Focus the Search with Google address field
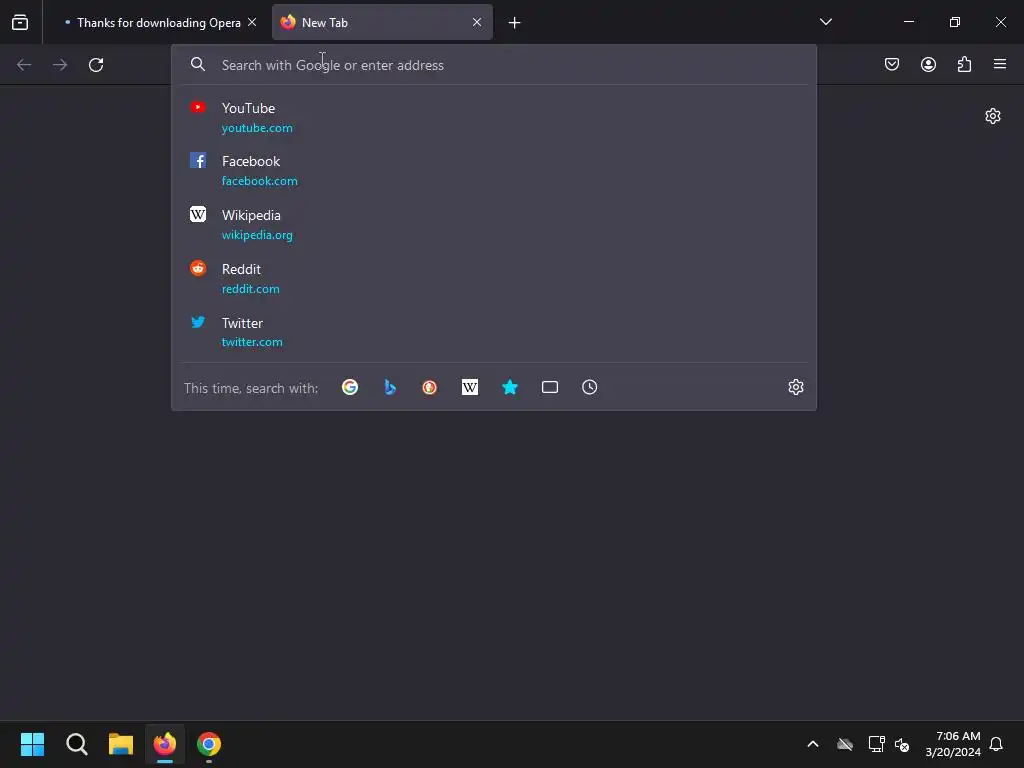 494,65
